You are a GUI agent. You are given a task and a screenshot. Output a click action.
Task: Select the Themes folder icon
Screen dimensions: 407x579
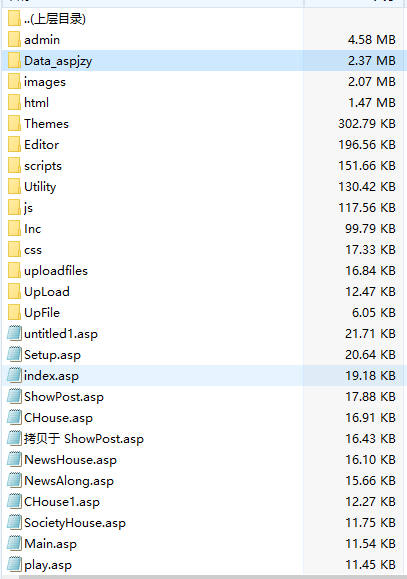coord(14,123)
